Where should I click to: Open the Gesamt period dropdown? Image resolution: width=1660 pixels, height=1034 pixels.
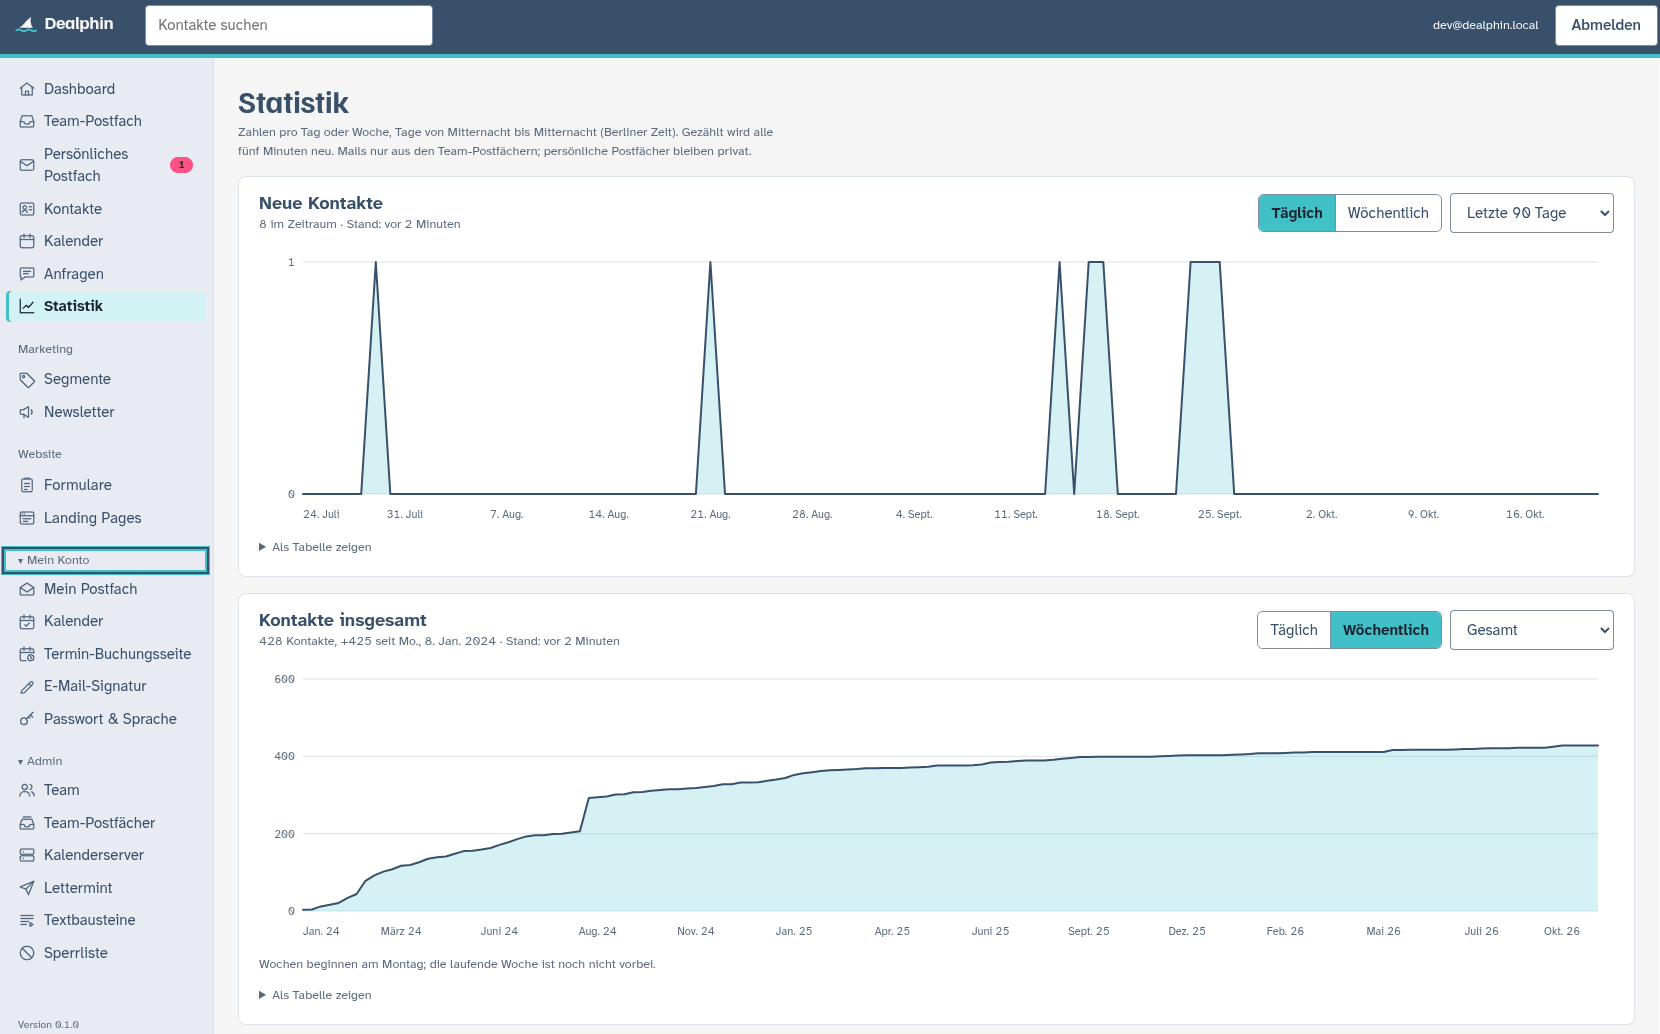pos(1532,630)
